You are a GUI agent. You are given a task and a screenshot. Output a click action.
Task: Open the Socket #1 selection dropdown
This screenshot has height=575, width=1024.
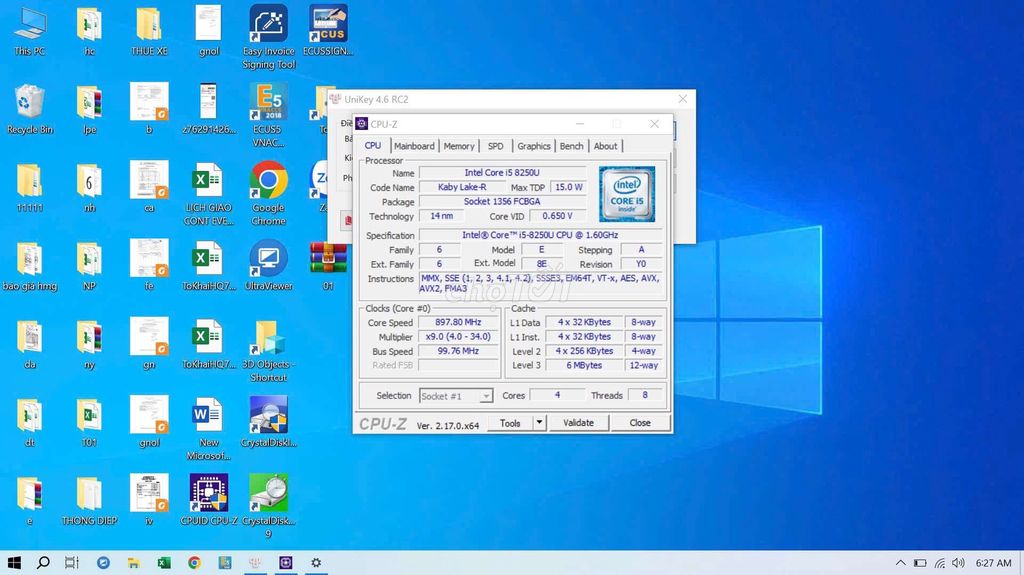(455, 396)
